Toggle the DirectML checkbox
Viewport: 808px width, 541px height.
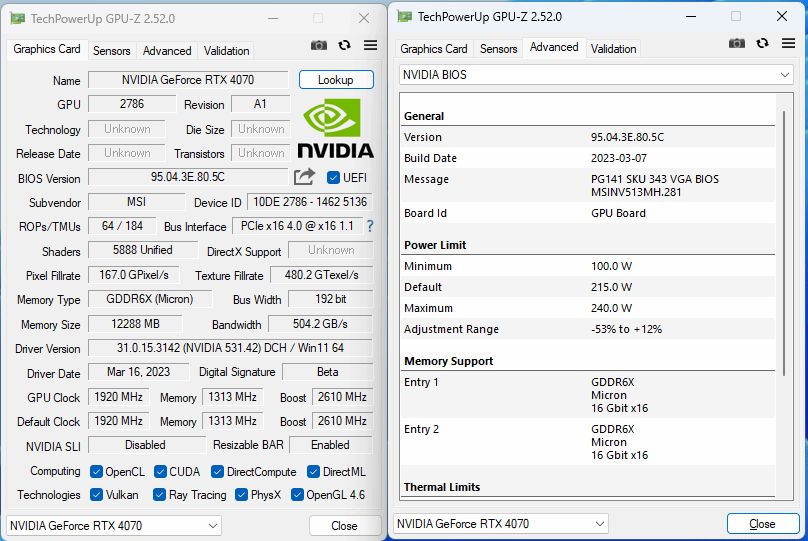tap(313, 471)
